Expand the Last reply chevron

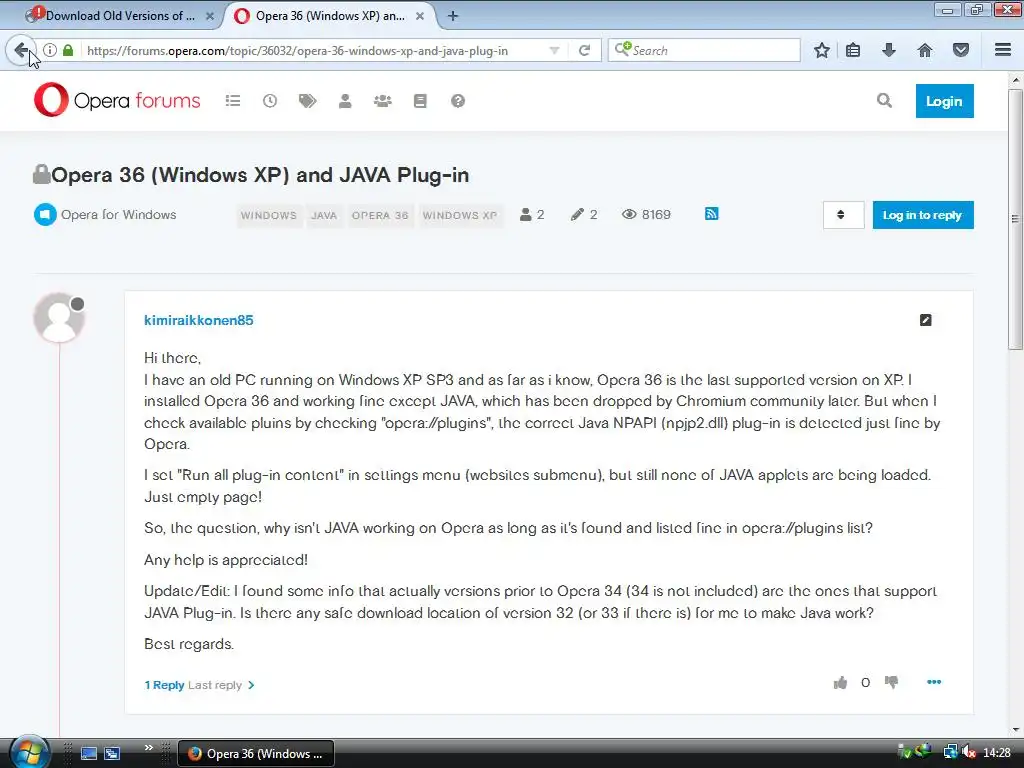pos(251,685)
